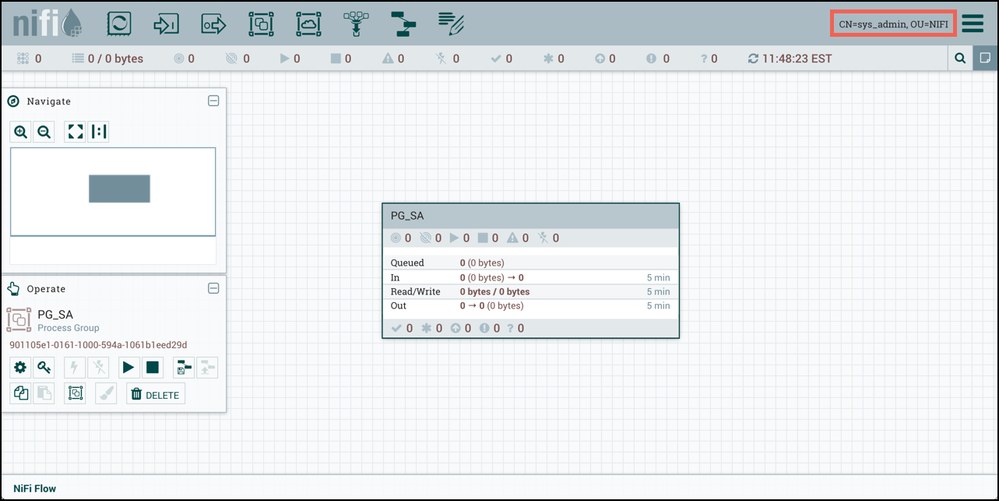This screenshot has width=999, height=501.
Task: Click the refresh icon beside 11:48:23 EST
Action: pos(753,59)
